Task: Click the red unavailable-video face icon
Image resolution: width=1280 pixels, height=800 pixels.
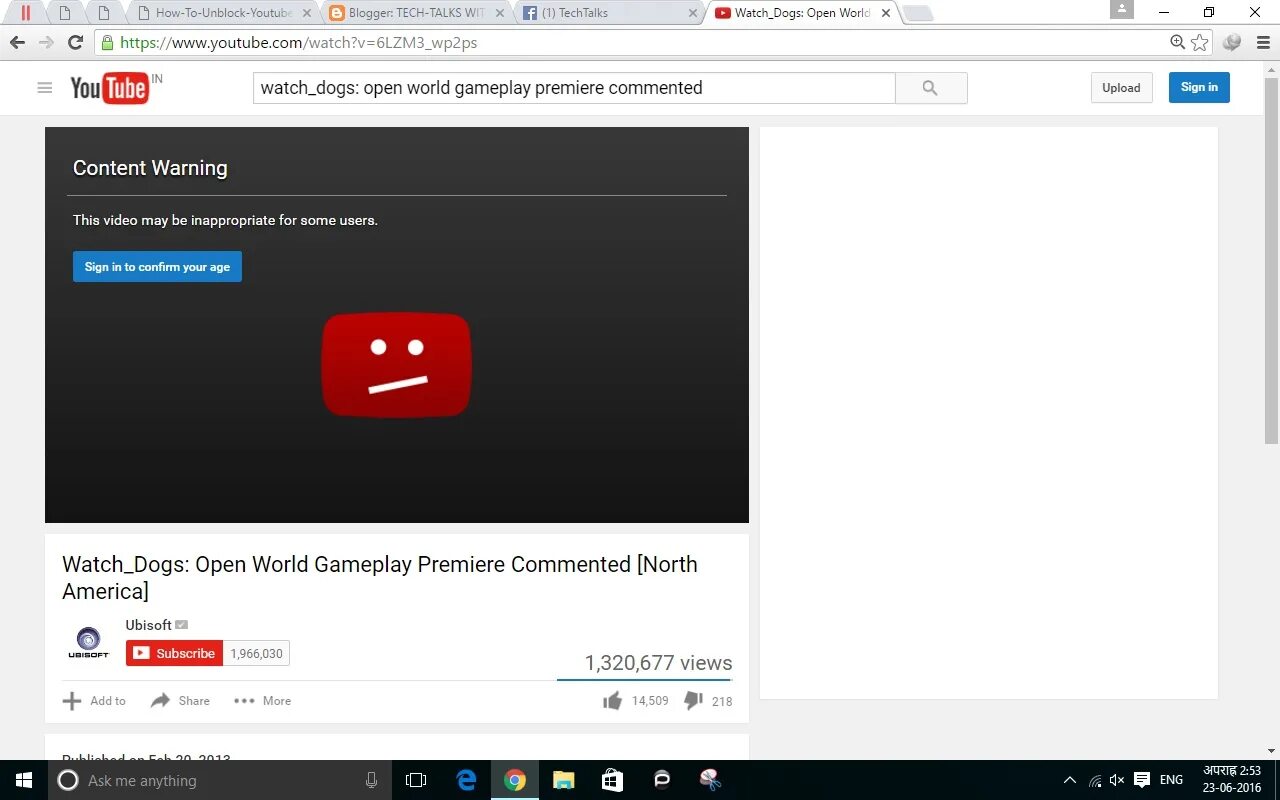Action: coord(396,365)
